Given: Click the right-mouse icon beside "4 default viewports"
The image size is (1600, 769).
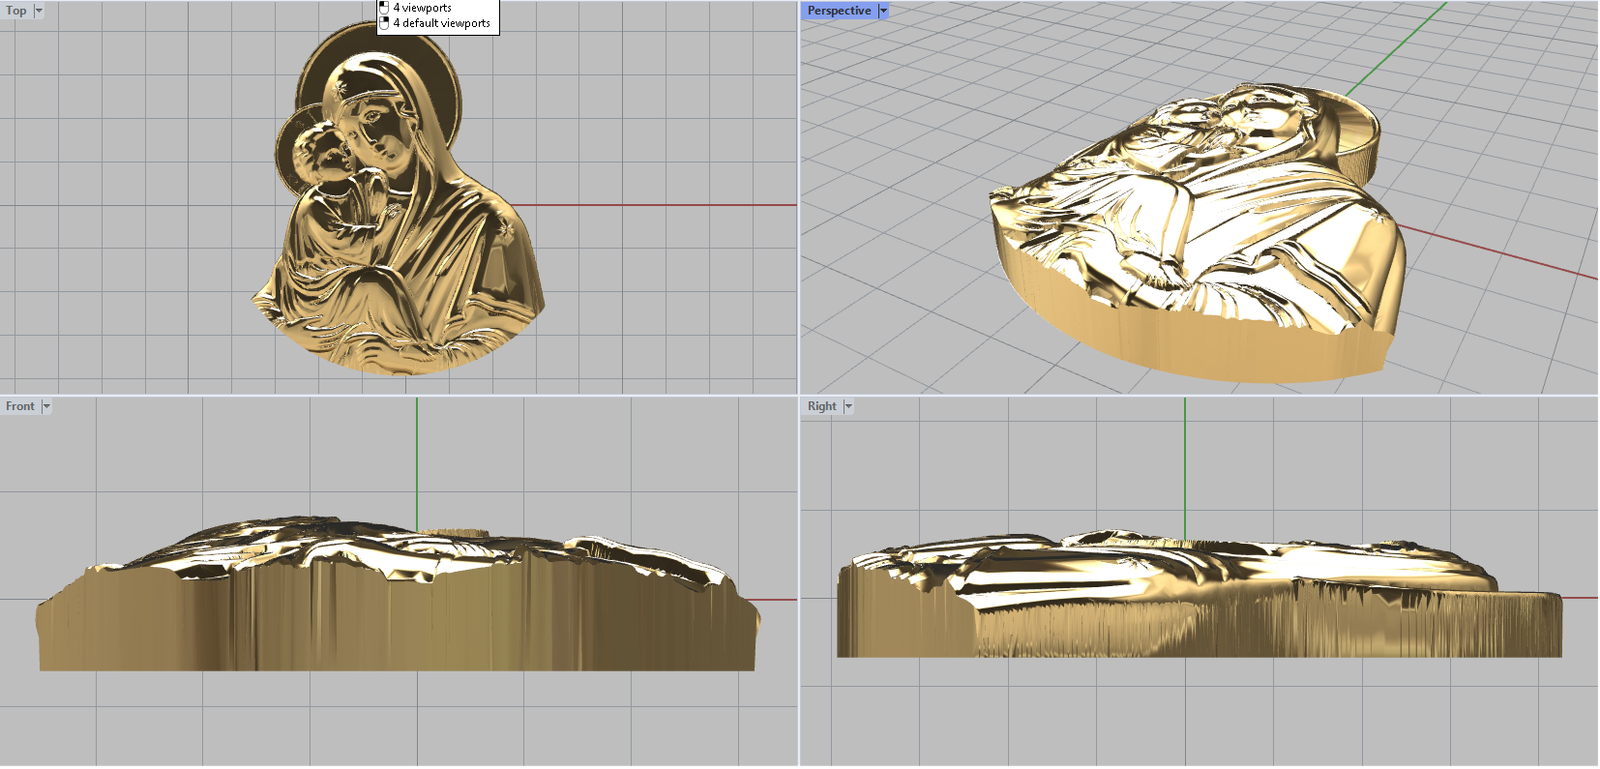Looking at the screenshot, I should click(384, 23).
